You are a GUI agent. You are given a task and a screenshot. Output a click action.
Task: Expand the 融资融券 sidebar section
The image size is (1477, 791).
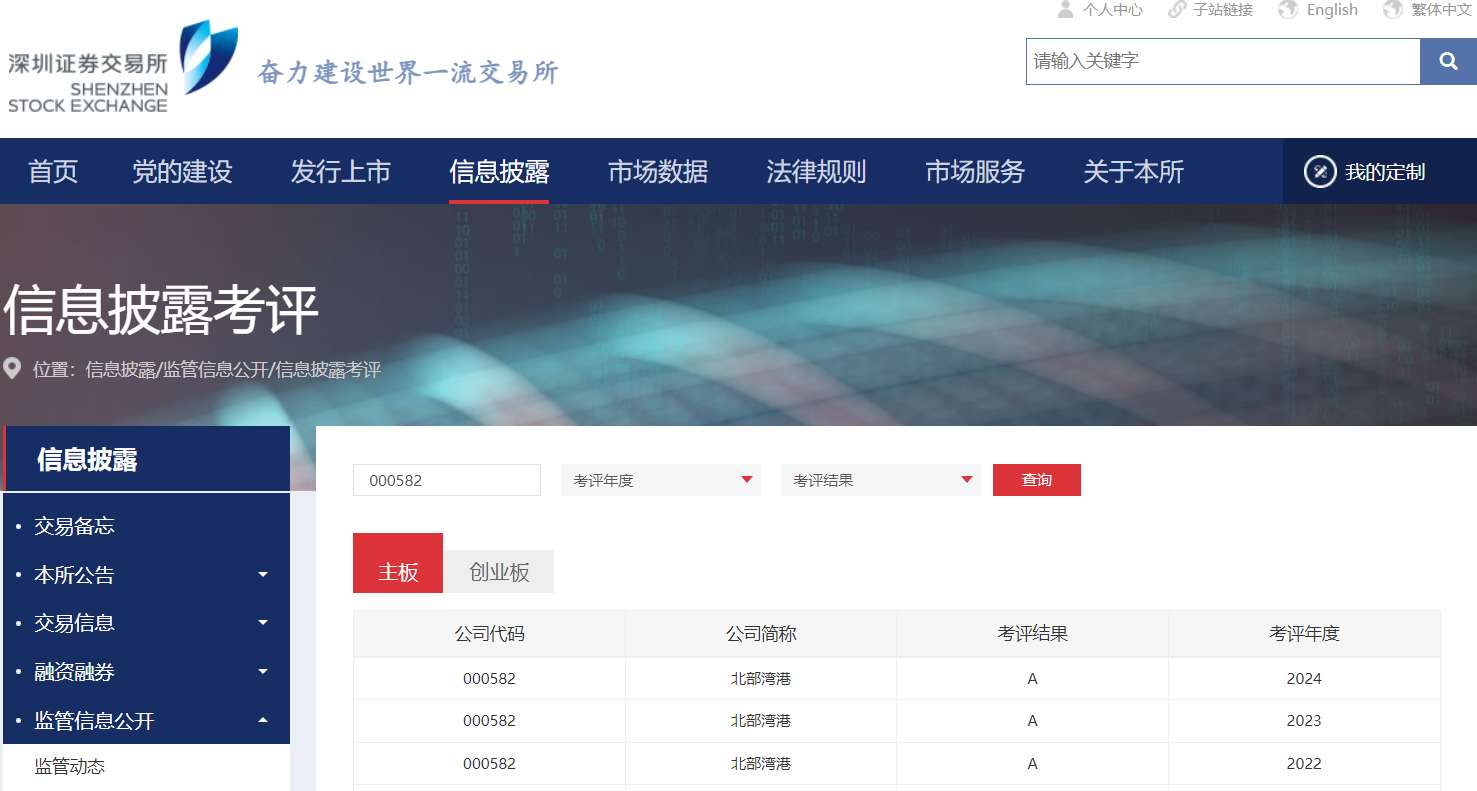pos(263,672)
